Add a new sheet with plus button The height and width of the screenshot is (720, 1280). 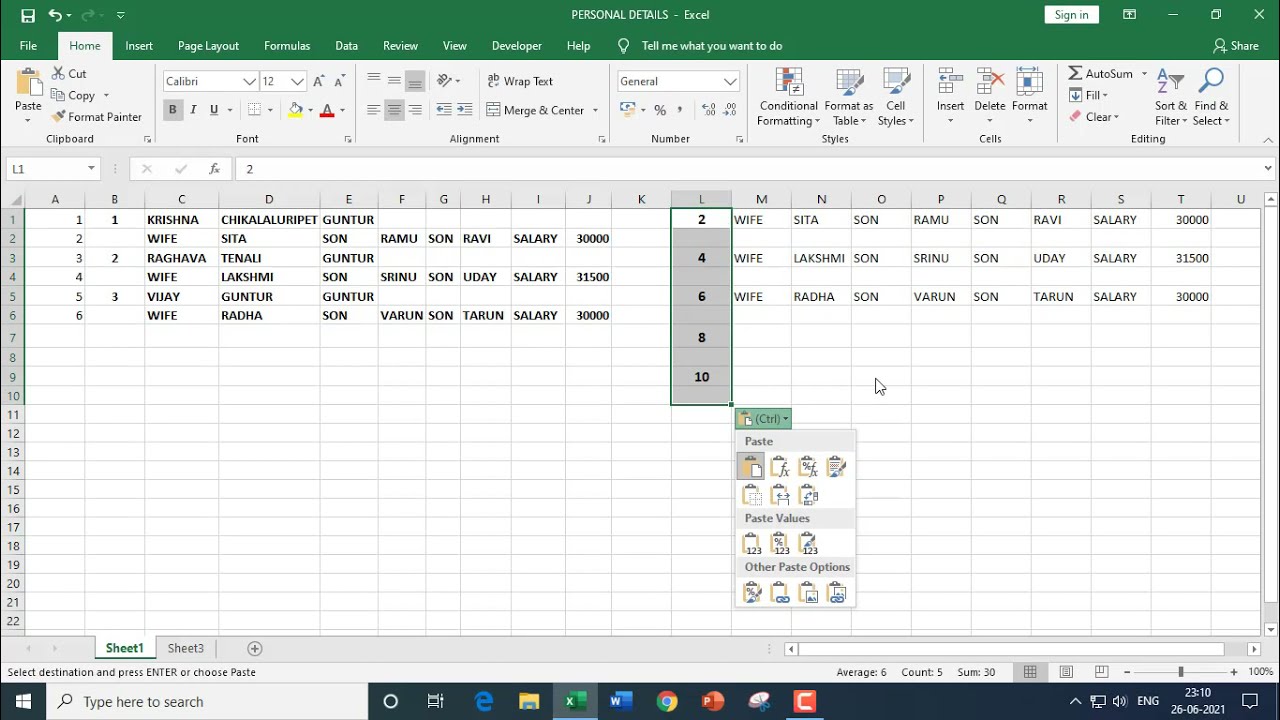point(254,648)
